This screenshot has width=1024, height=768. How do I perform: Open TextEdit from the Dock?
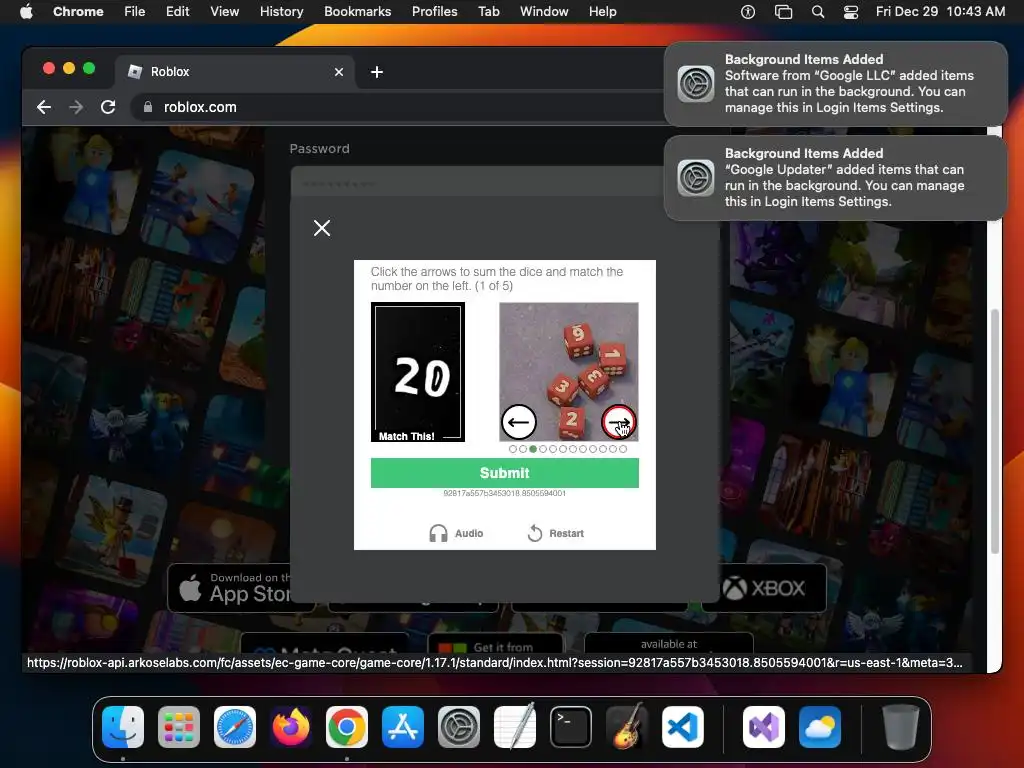click(515, 727)
